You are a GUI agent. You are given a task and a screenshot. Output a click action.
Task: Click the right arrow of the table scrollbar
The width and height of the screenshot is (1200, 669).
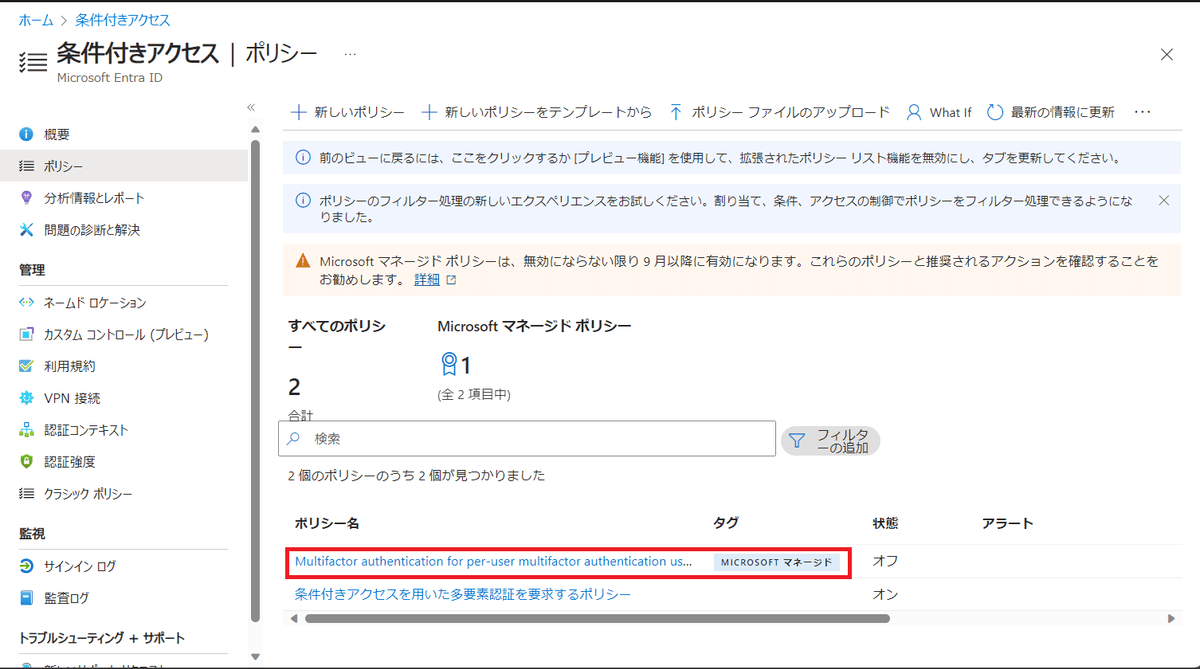tap(1172, 619)
